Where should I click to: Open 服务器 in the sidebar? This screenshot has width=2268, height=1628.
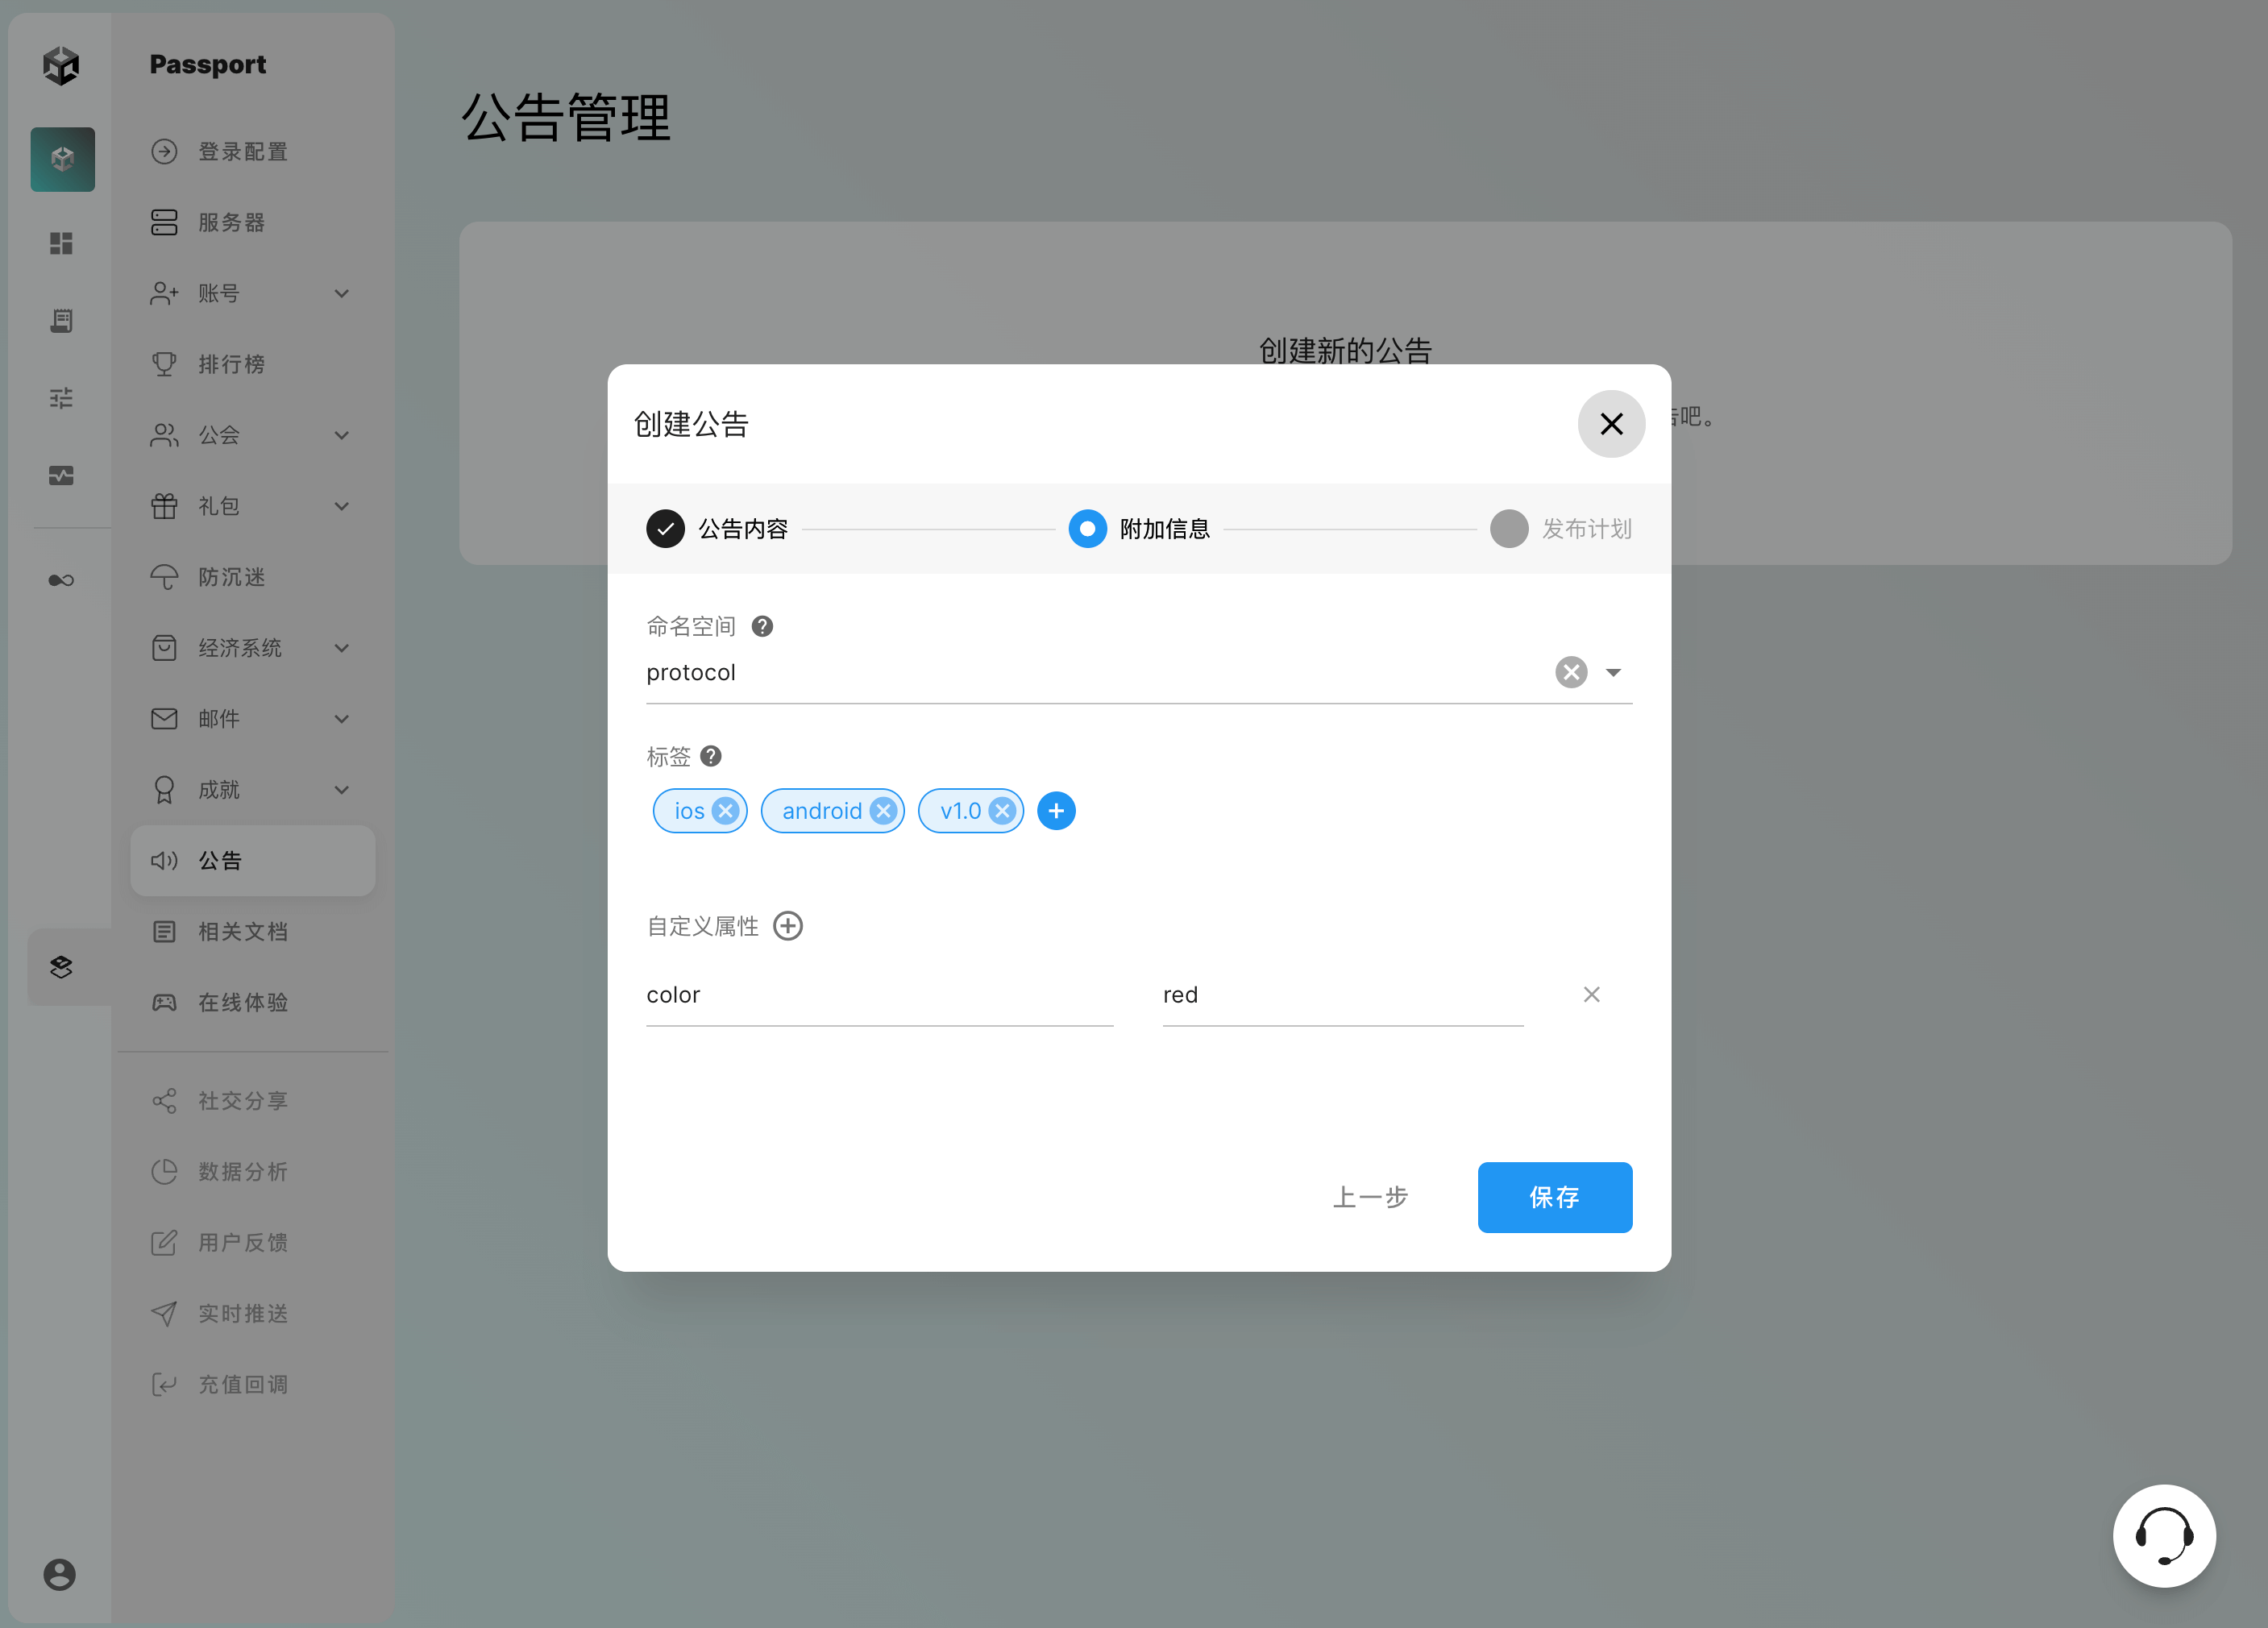click(232, 222)
